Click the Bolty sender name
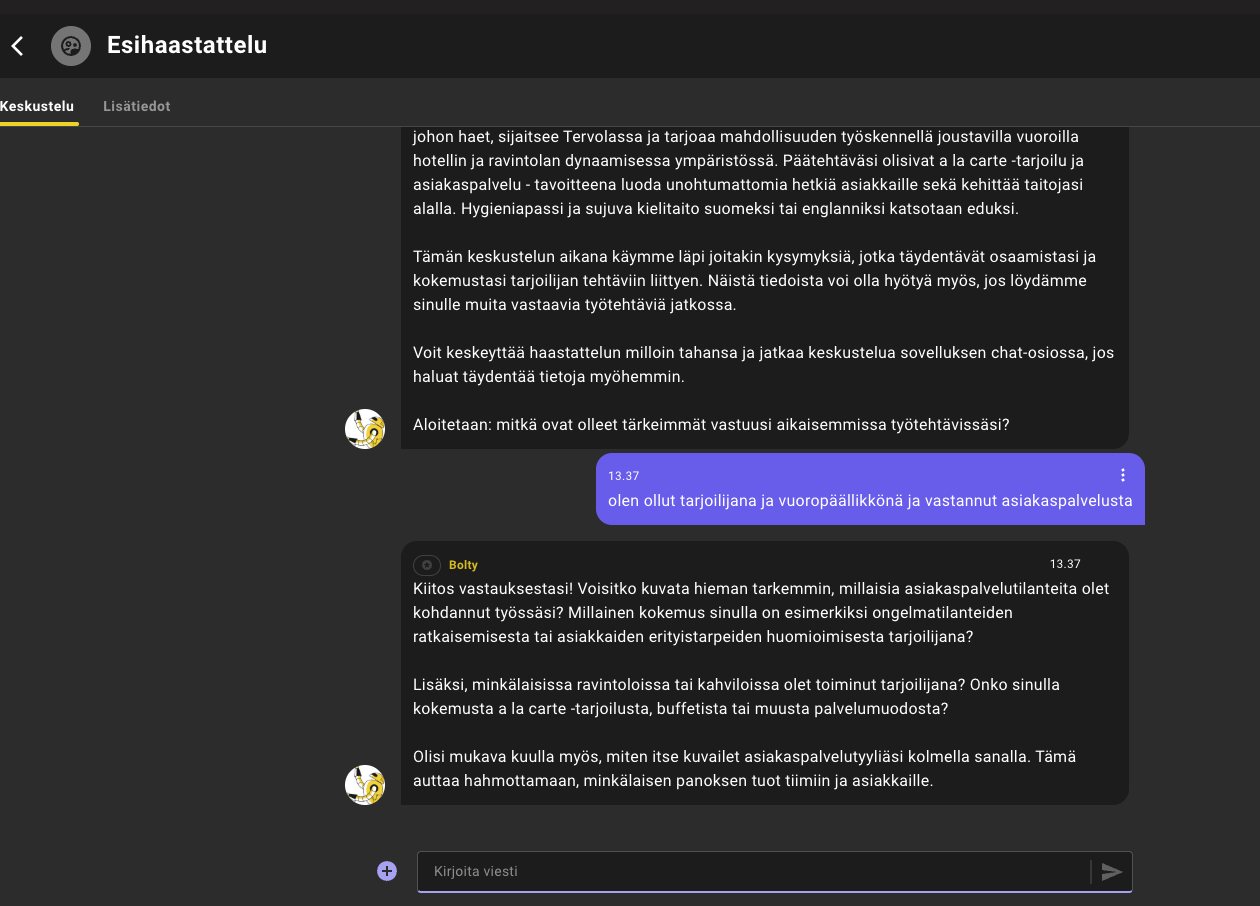The width and height of the screenshot is (1260, 906). (463, 565)
